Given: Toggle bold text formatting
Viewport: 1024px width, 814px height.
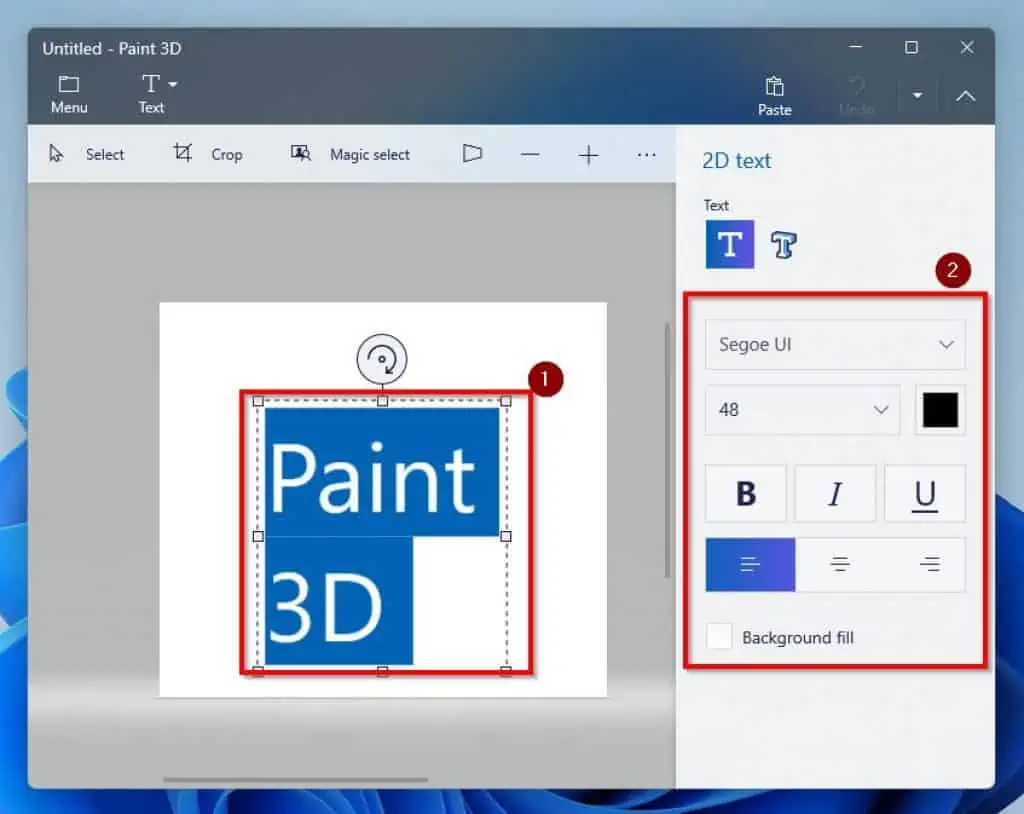Looking at the screenshot, I should pyautogui.click(x=745, y=493).
